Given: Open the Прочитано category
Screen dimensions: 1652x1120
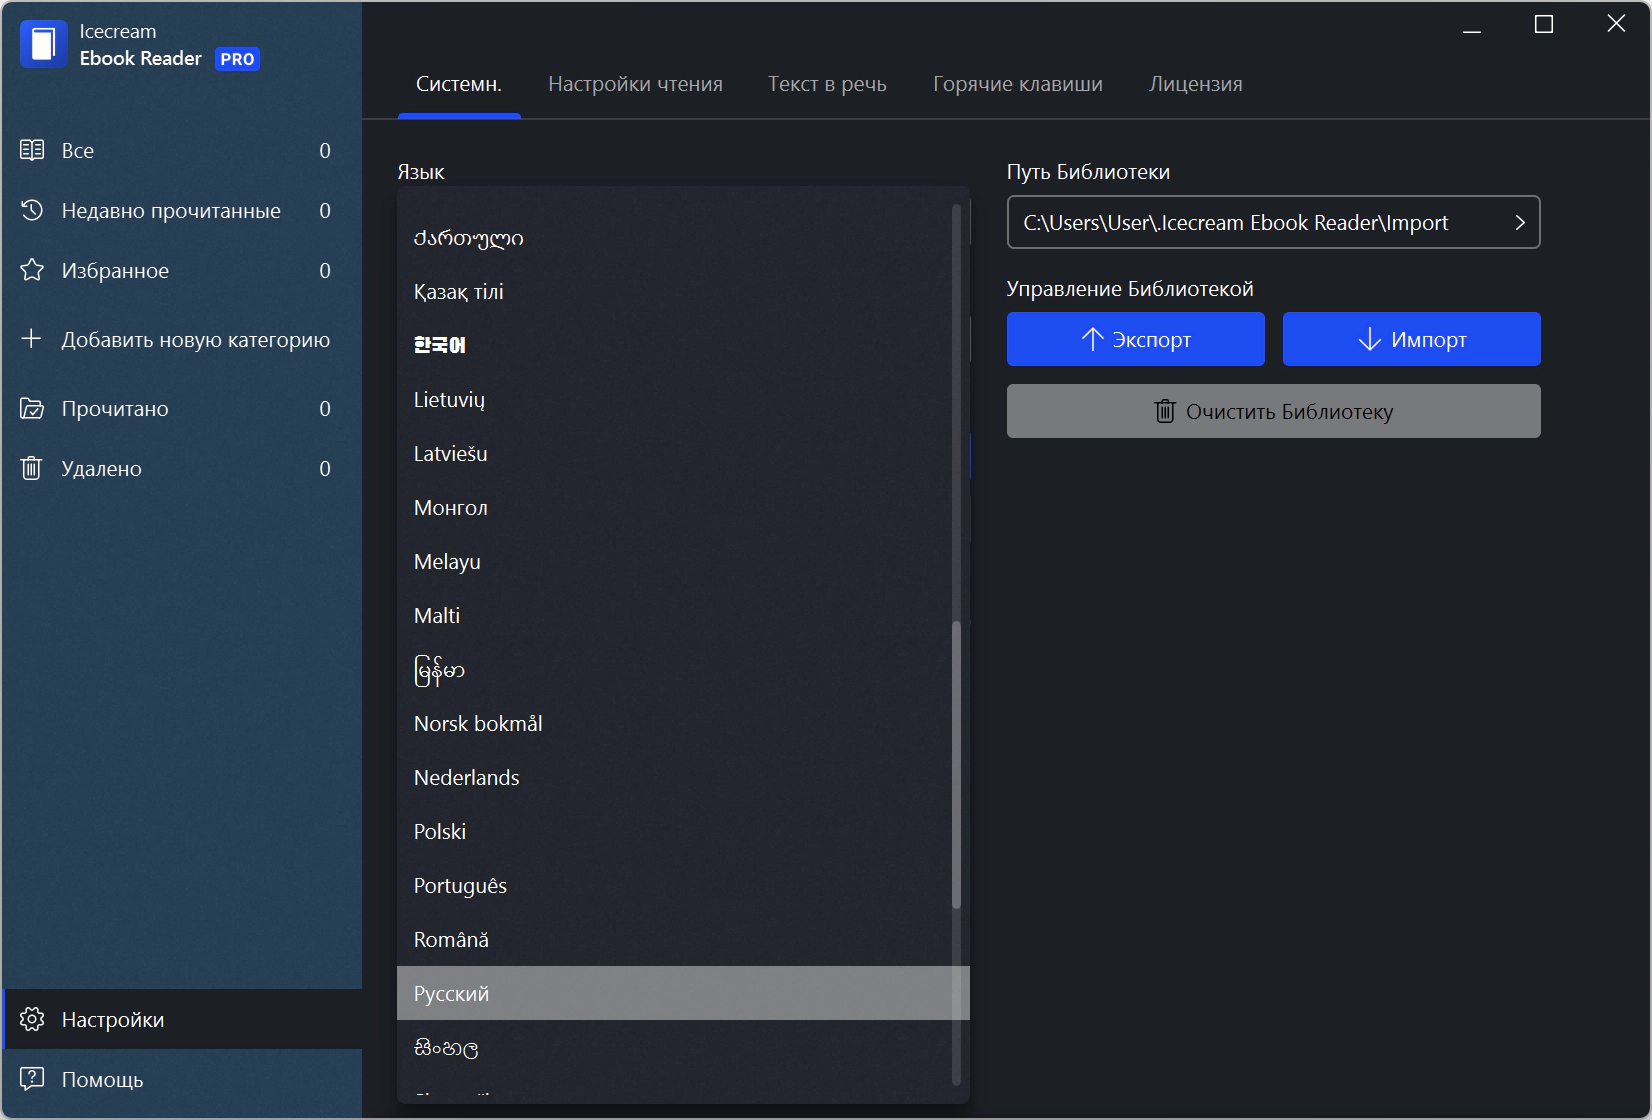Looking at the screenshot, I should 181,408.
